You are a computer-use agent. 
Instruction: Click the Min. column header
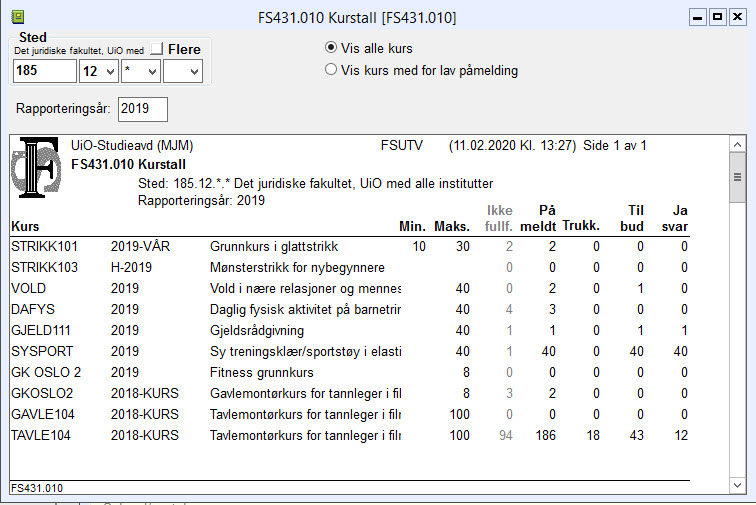[412, 226]
